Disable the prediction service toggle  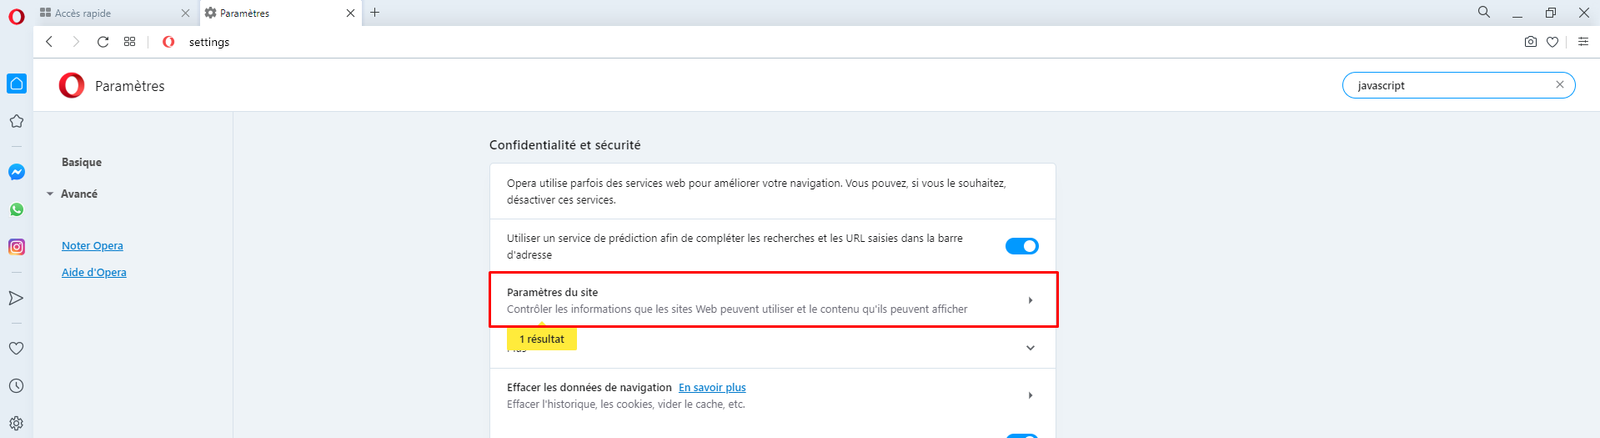coord(1021,246)
